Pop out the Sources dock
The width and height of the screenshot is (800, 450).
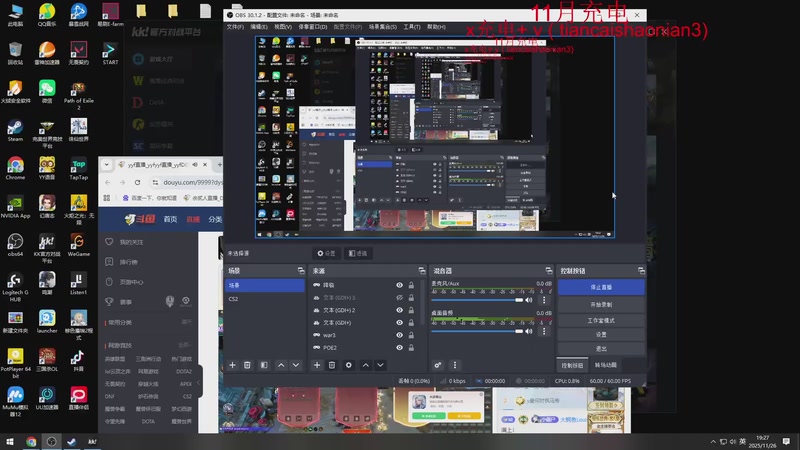pos(422,270)
